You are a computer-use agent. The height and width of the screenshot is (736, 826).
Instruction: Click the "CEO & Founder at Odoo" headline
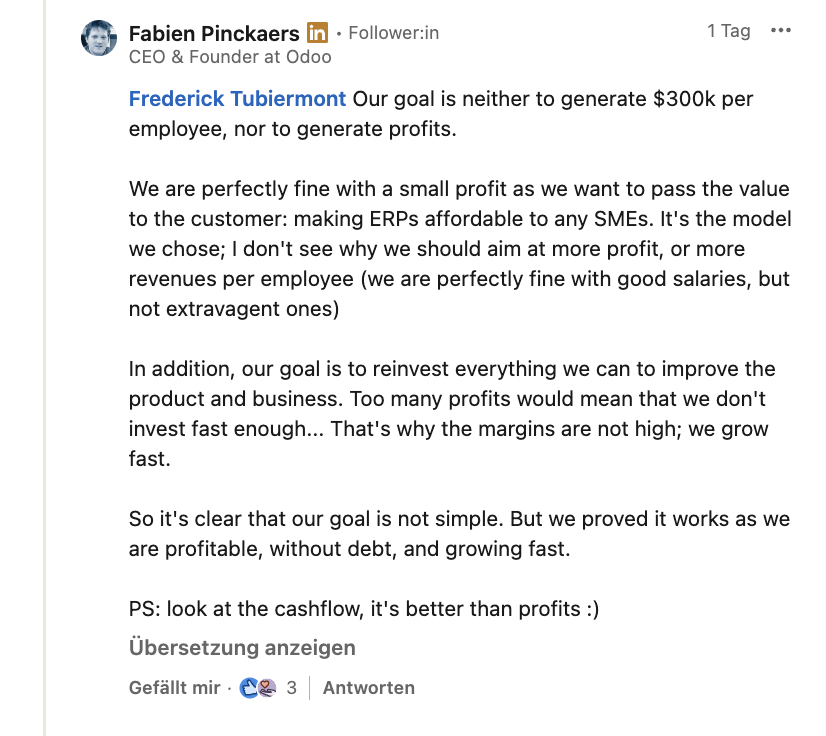click(x=230, y=57)
